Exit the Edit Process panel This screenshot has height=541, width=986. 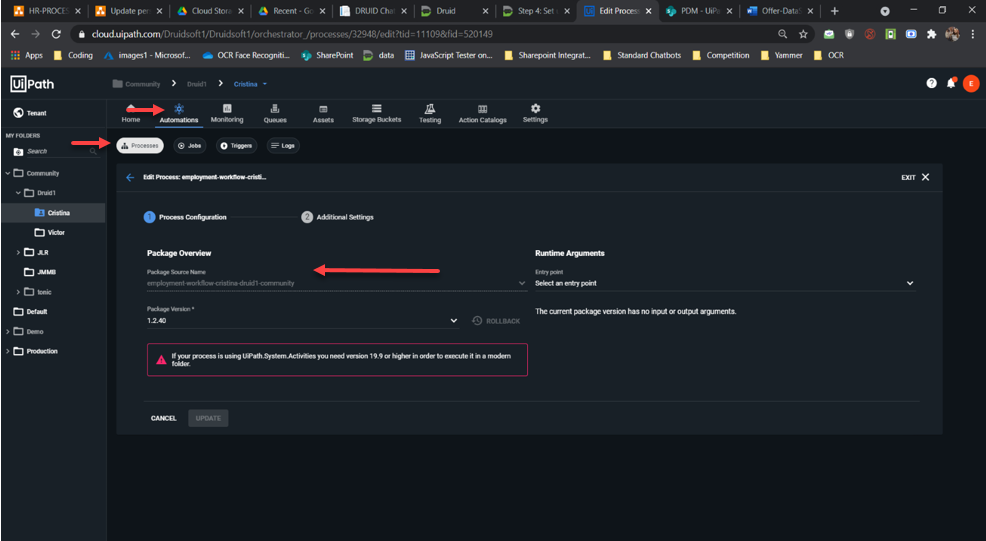click(915, 177)
